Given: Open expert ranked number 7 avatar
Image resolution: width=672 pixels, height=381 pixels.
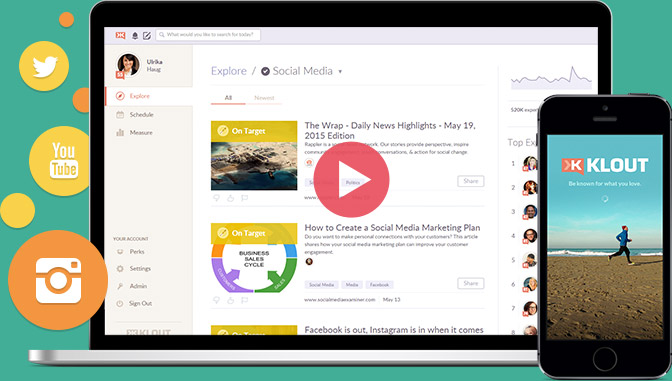Looking at the screenshot, I should pyautogui.click(x=530, y=308).
